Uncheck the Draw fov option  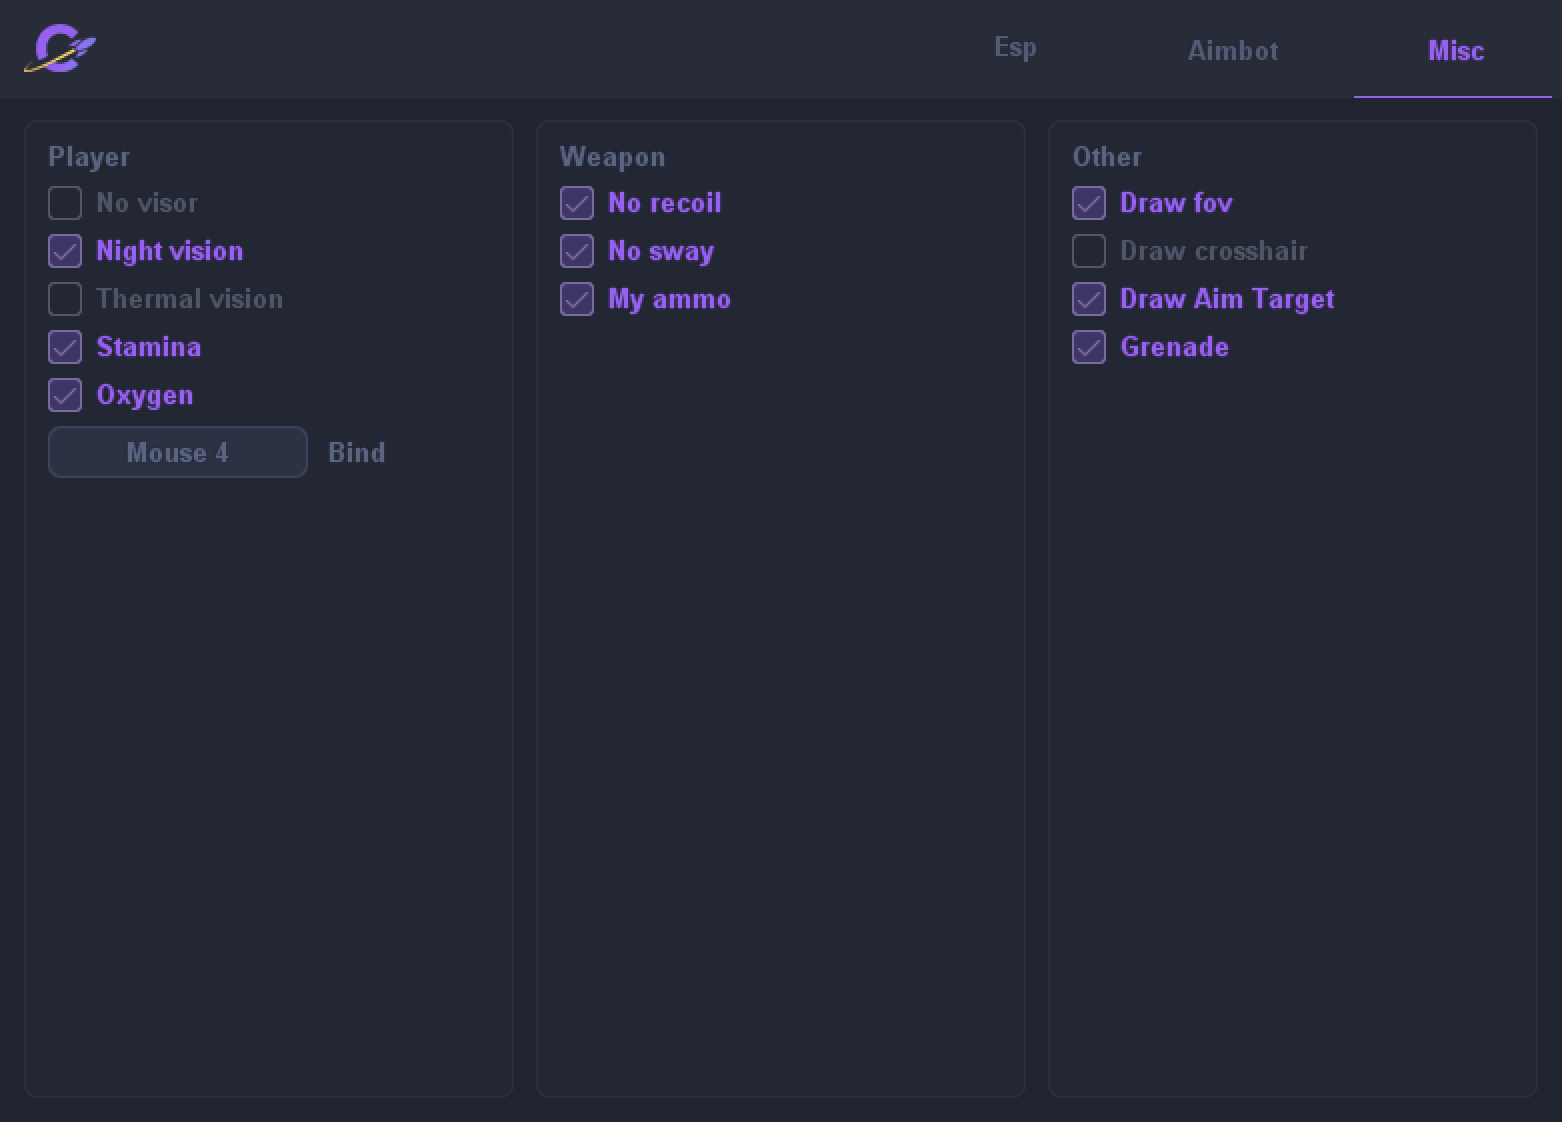[x=1089, y=203]
